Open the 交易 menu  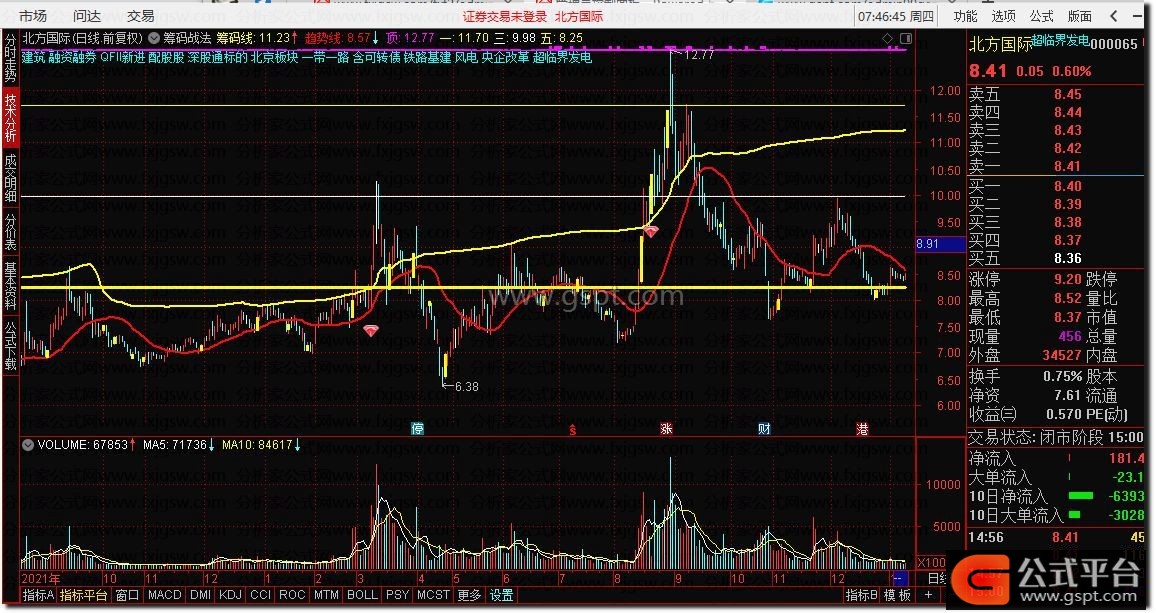[x=141, y=15]
